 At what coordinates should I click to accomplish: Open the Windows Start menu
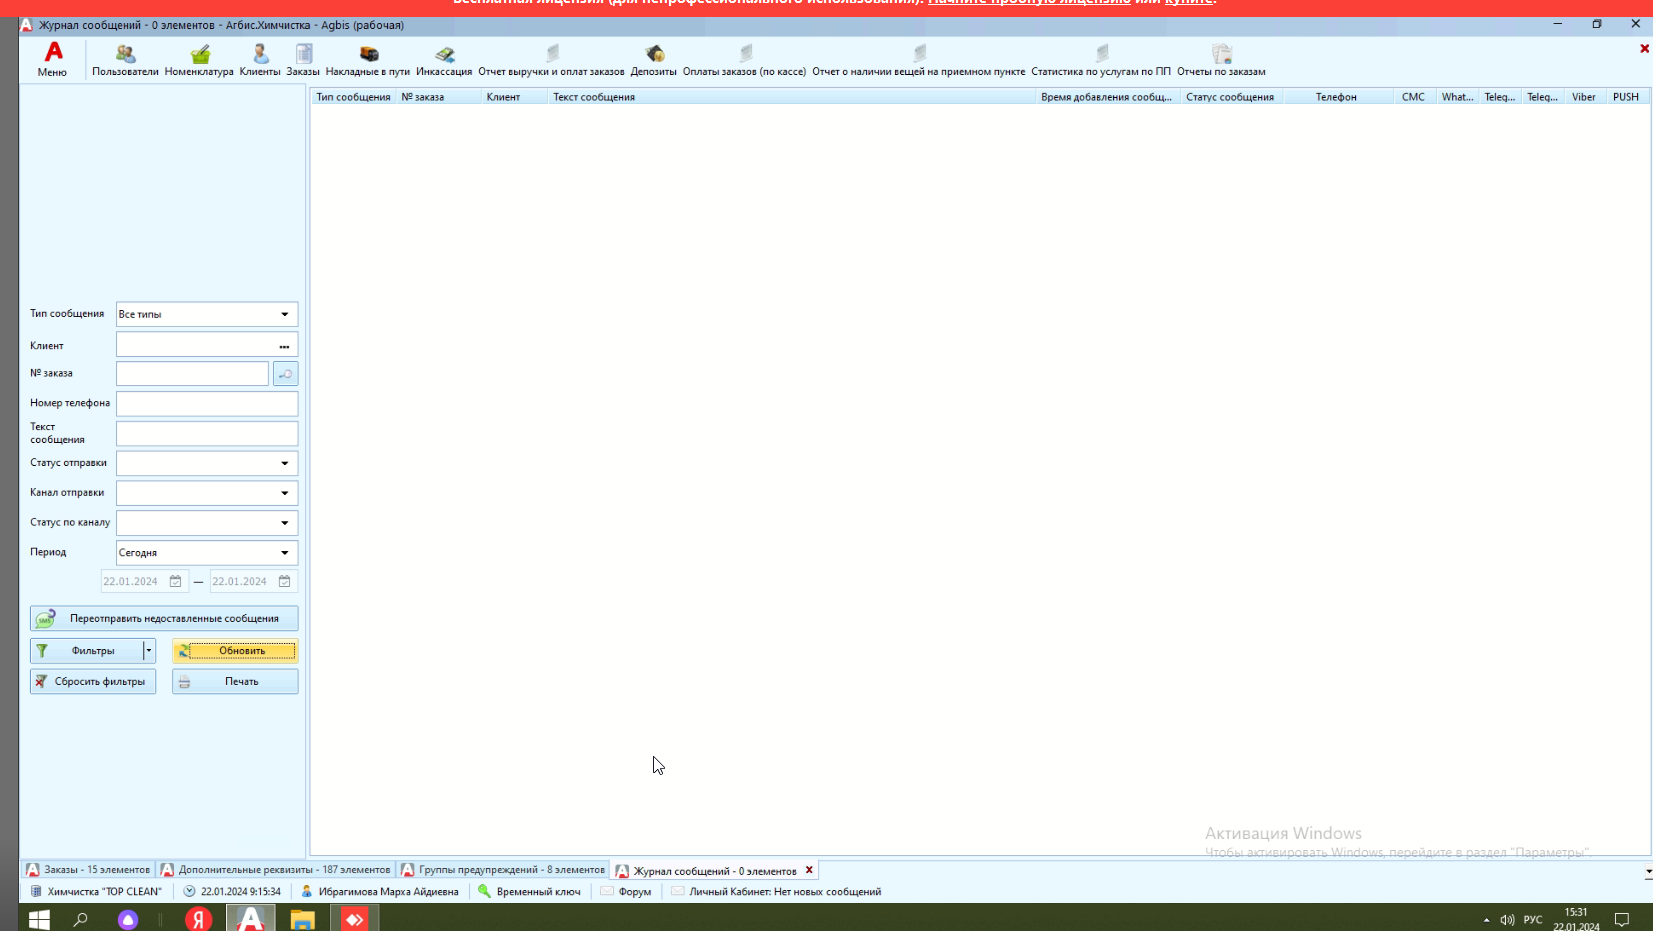(x=39, y=919)
